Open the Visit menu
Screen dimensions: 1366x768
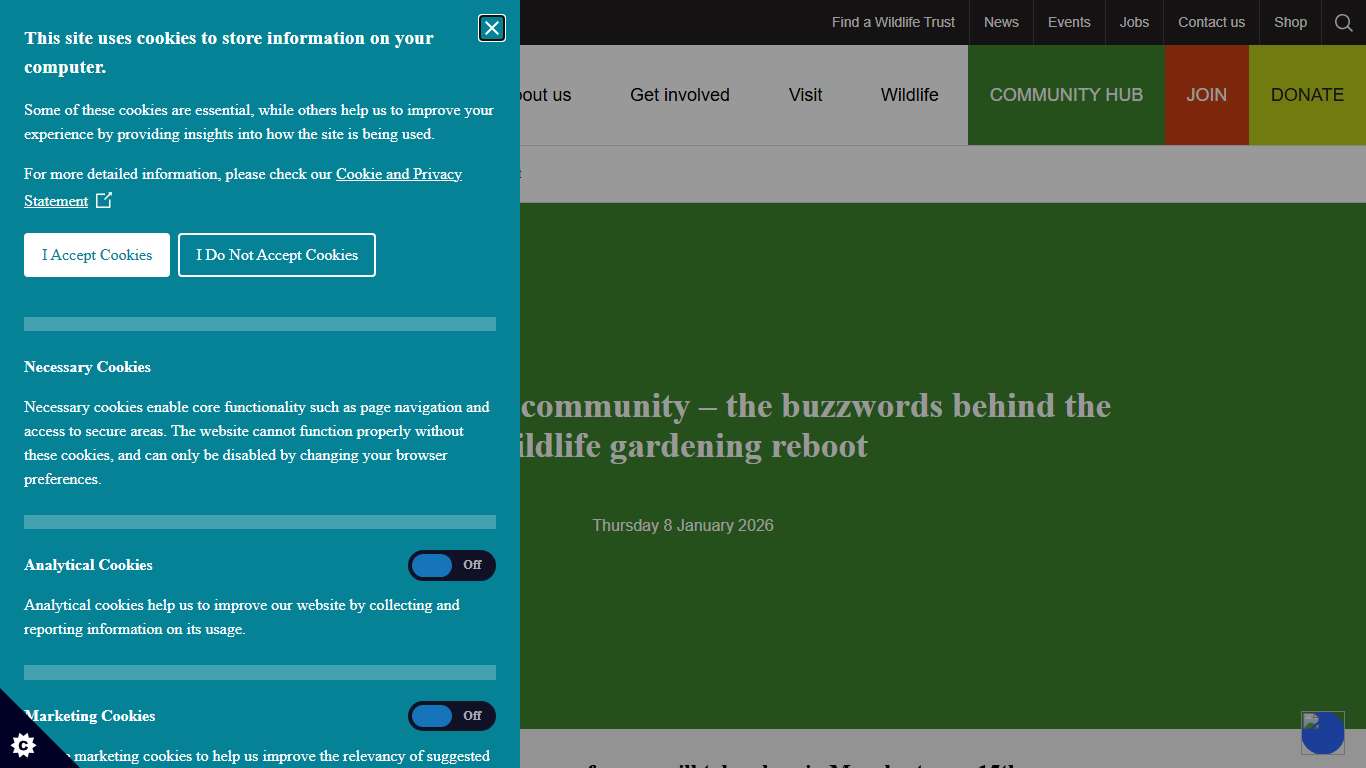(x=805, y=94)
